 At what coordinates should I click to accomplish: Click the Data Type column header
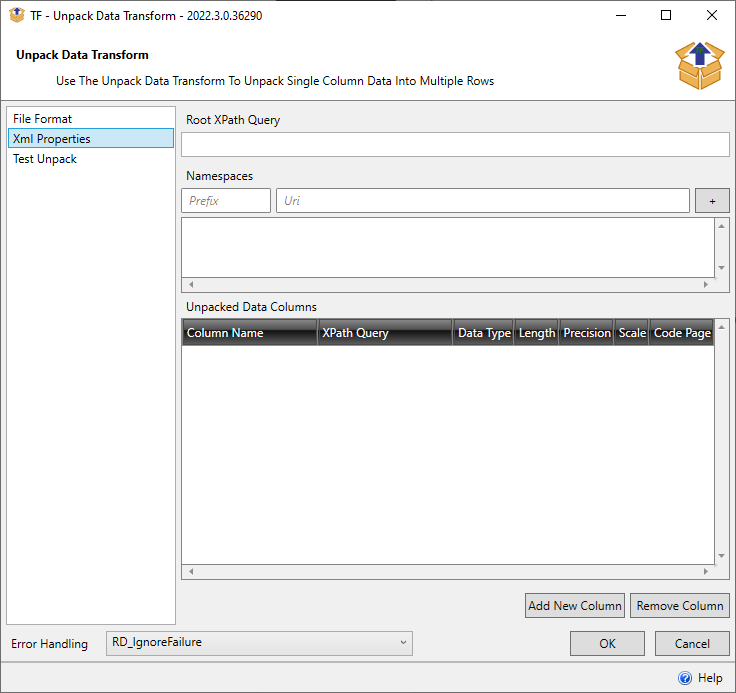pos(483,332)
